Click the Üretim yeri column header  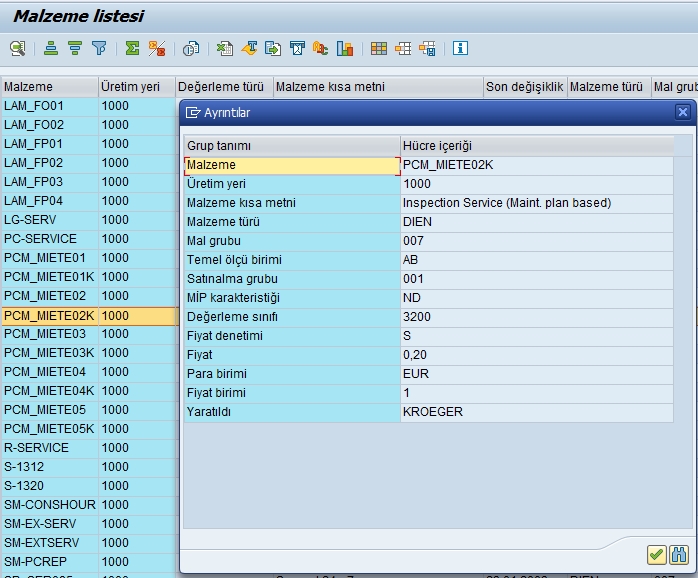(x=135, y=87)
